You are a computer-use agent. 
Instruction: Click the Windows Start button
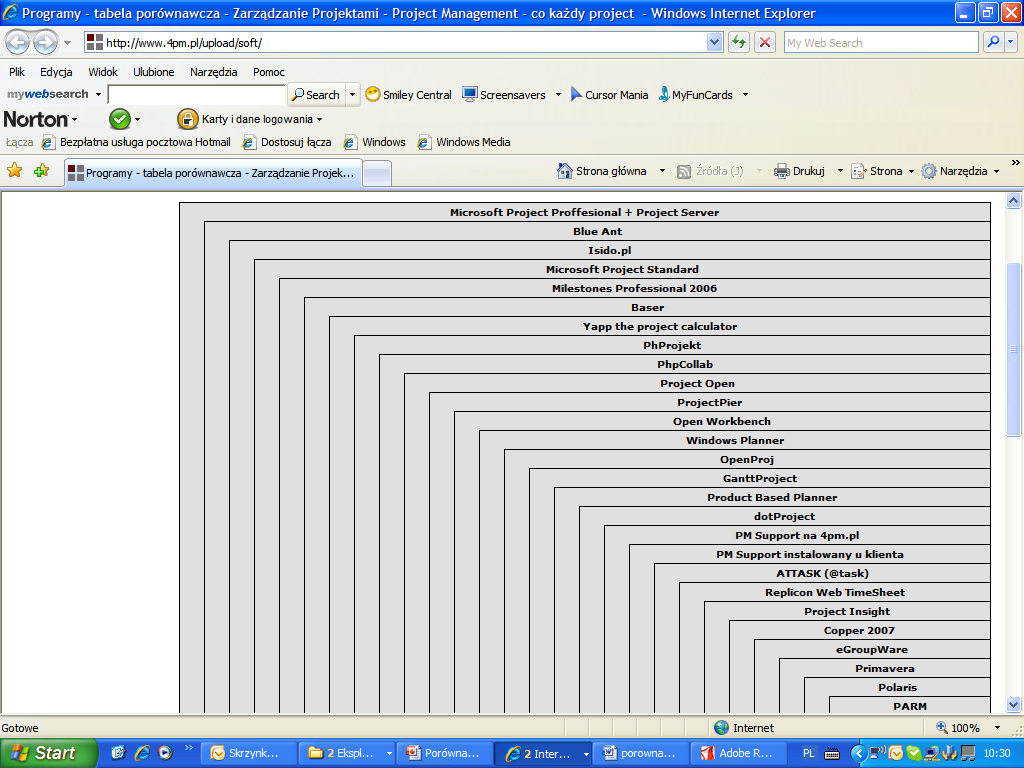48,753
